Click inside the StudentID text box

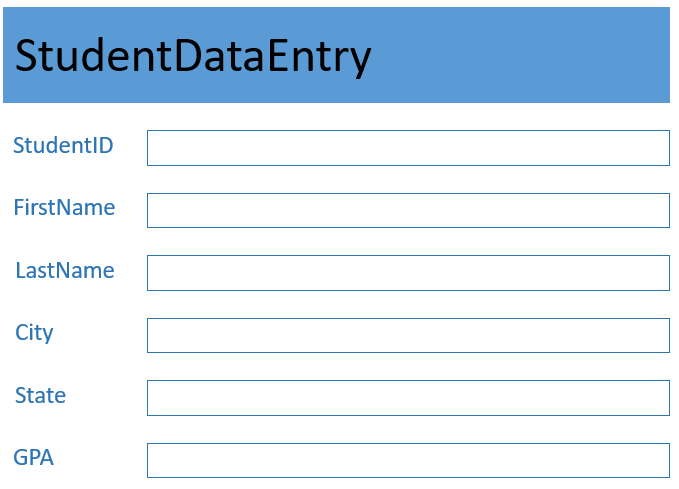408,148
